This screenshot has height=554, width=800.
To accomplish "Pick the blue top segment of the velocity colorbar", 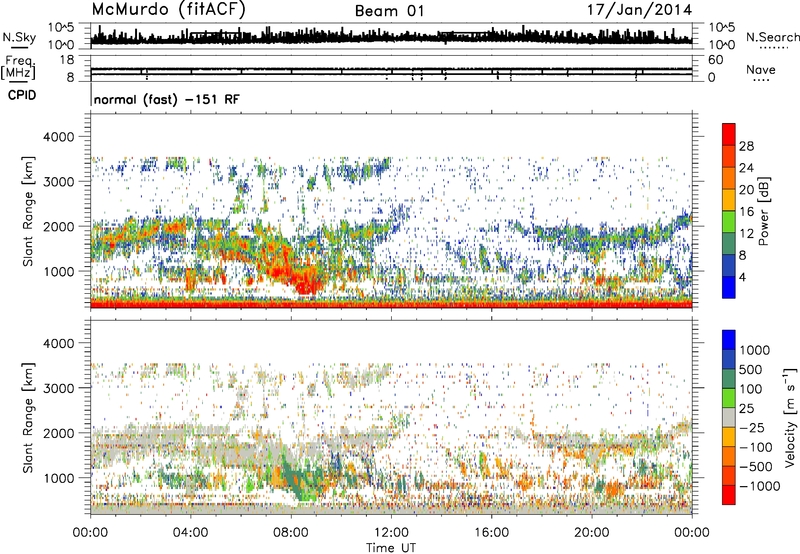I will 729,340.
